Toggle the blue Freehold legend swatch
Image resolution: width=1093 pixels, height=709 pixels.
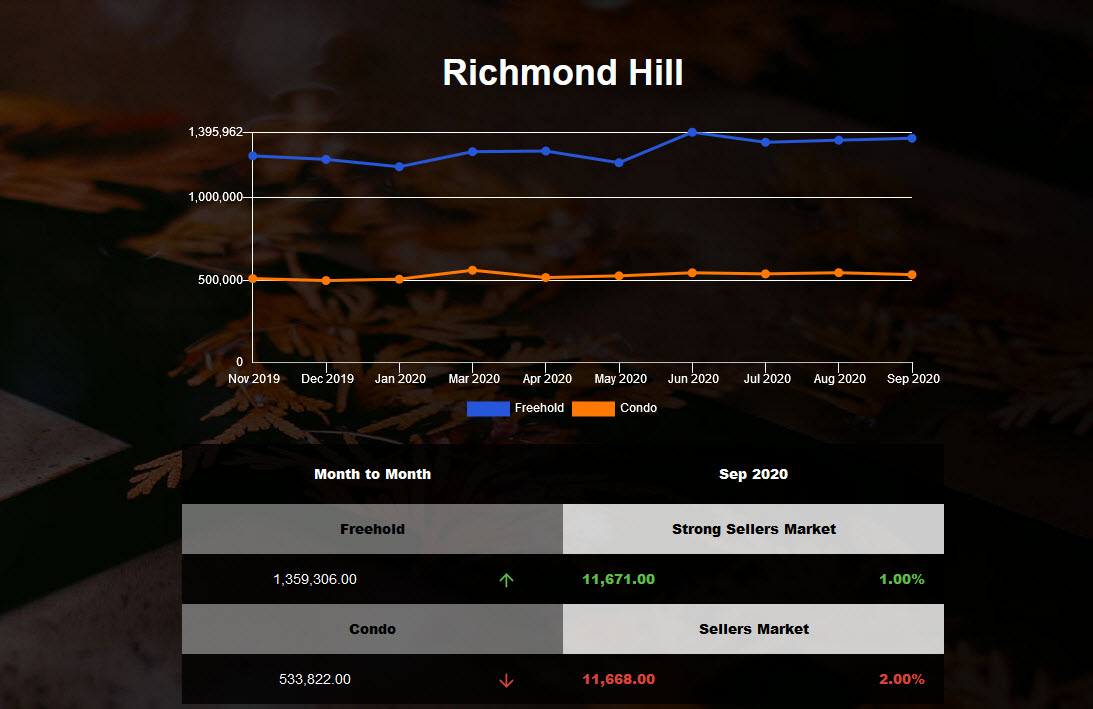click(x=488, y=408)
